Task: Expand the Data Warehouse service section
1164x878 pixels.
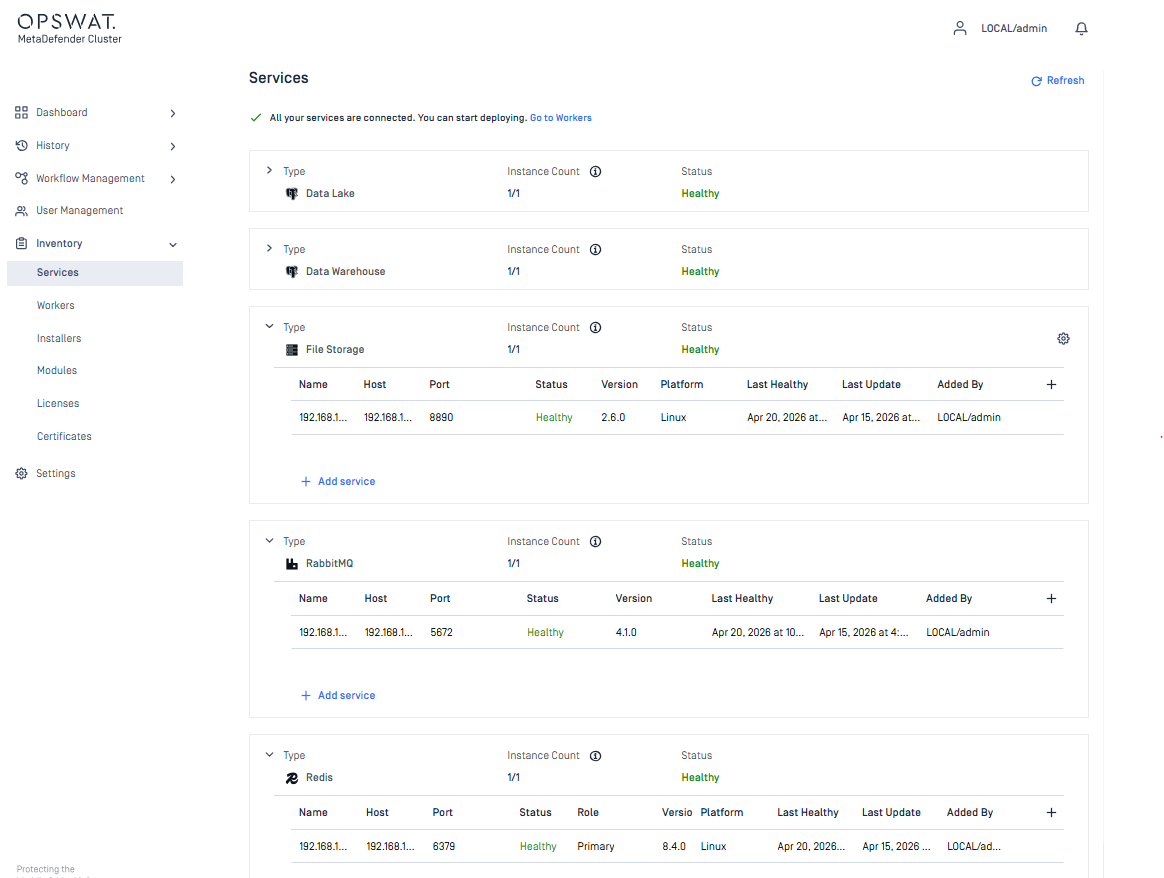Action: pos(269,249)
